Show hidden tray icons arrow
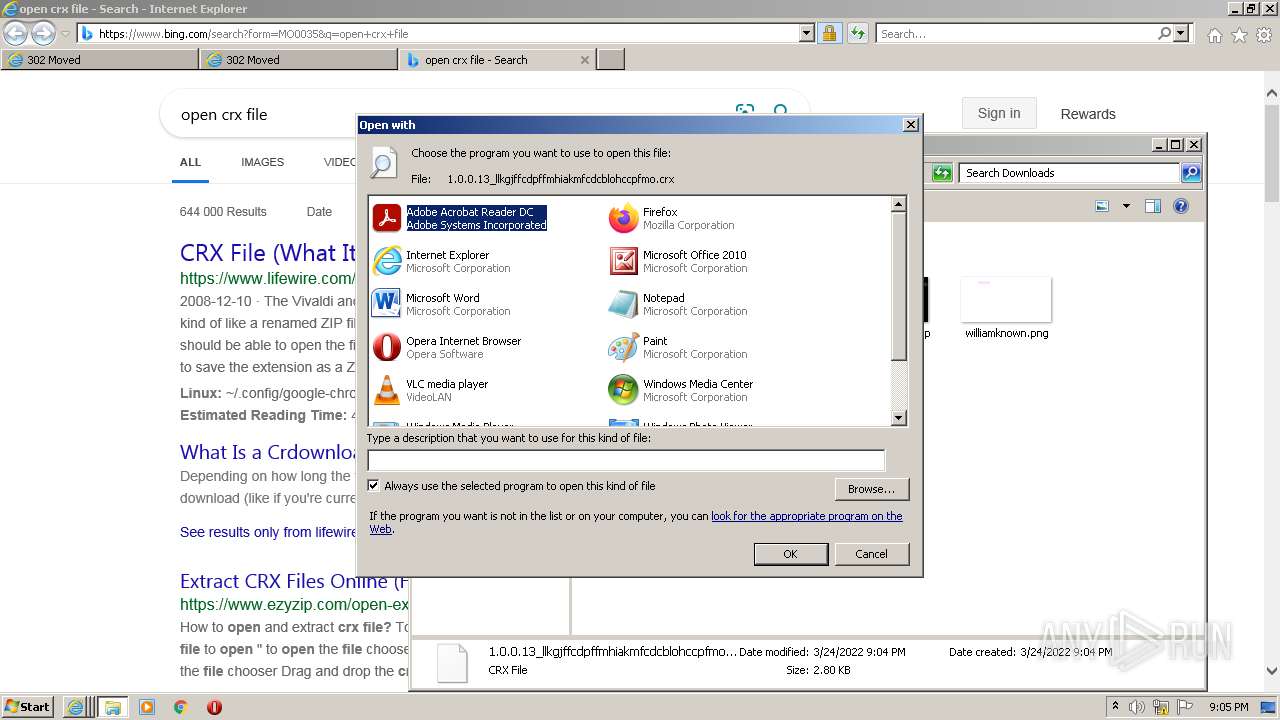The height and width of the screenshot is (720, 1280). (x=1116, y=707)
